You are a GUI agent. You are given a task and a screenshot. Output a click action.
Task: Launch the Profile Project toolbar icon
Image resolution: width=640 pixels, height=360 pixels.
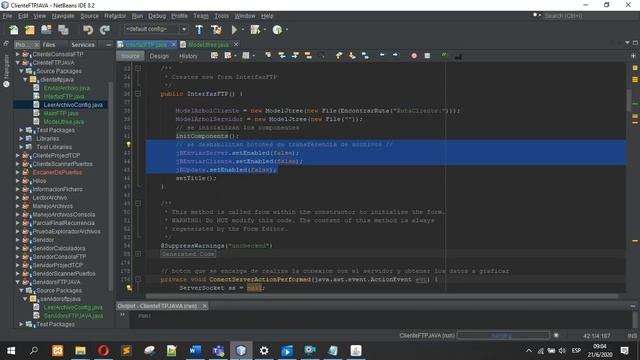click(x=277, y=30)
